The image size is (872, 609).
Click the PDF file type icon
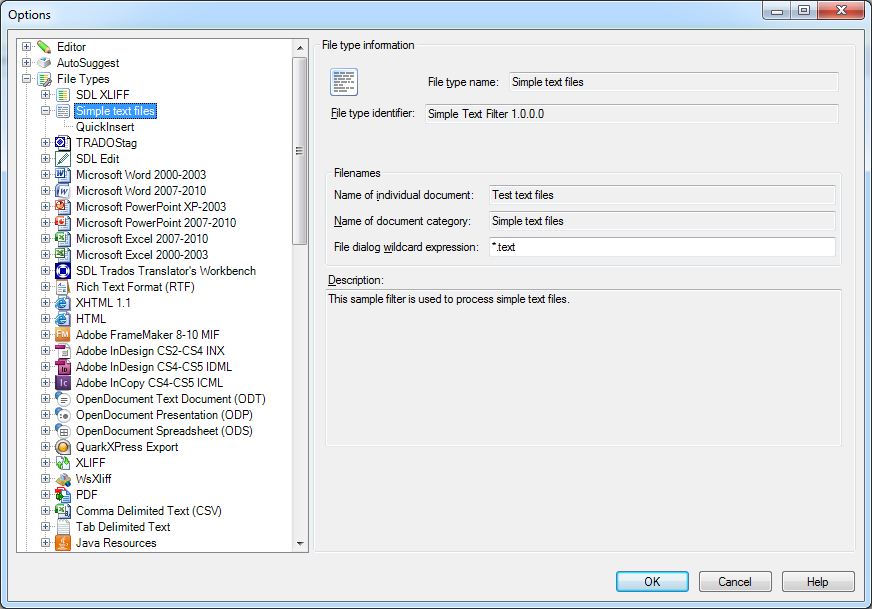pos(63,495)
